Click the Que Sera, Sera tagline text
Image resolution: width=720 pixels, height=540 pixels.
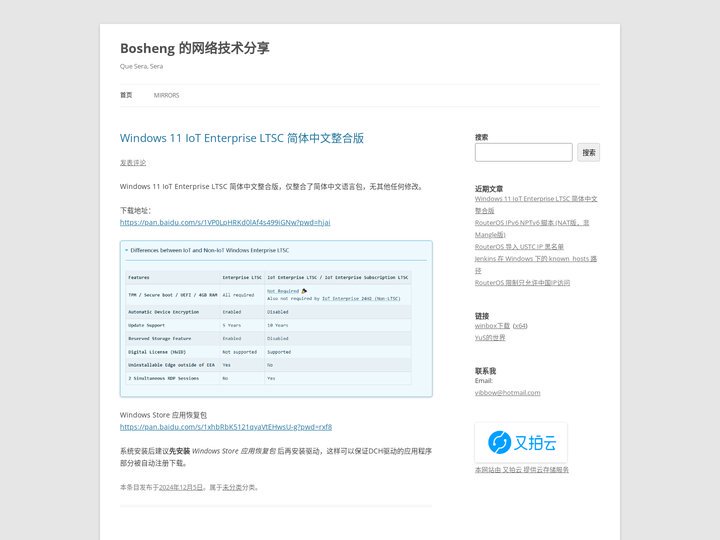[141, 66]
